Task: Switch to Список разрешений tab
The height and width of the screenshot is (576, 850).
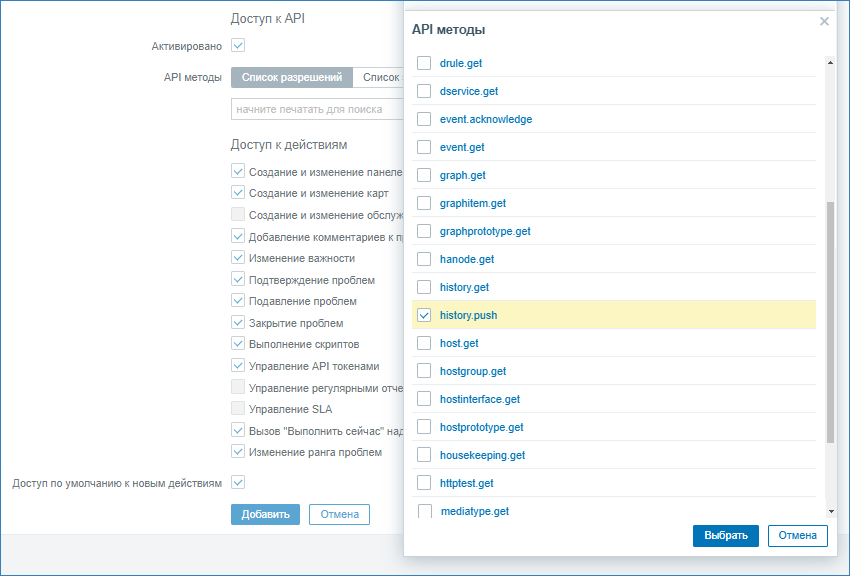Action: pos(292,77)
